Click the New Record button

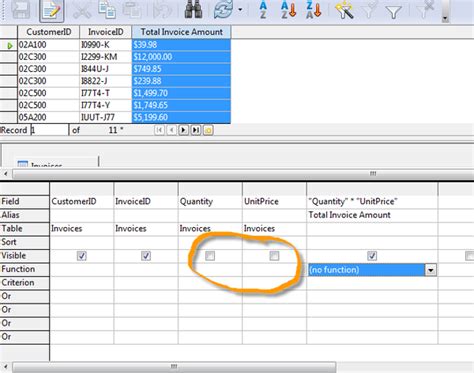(x=208, y=130)
